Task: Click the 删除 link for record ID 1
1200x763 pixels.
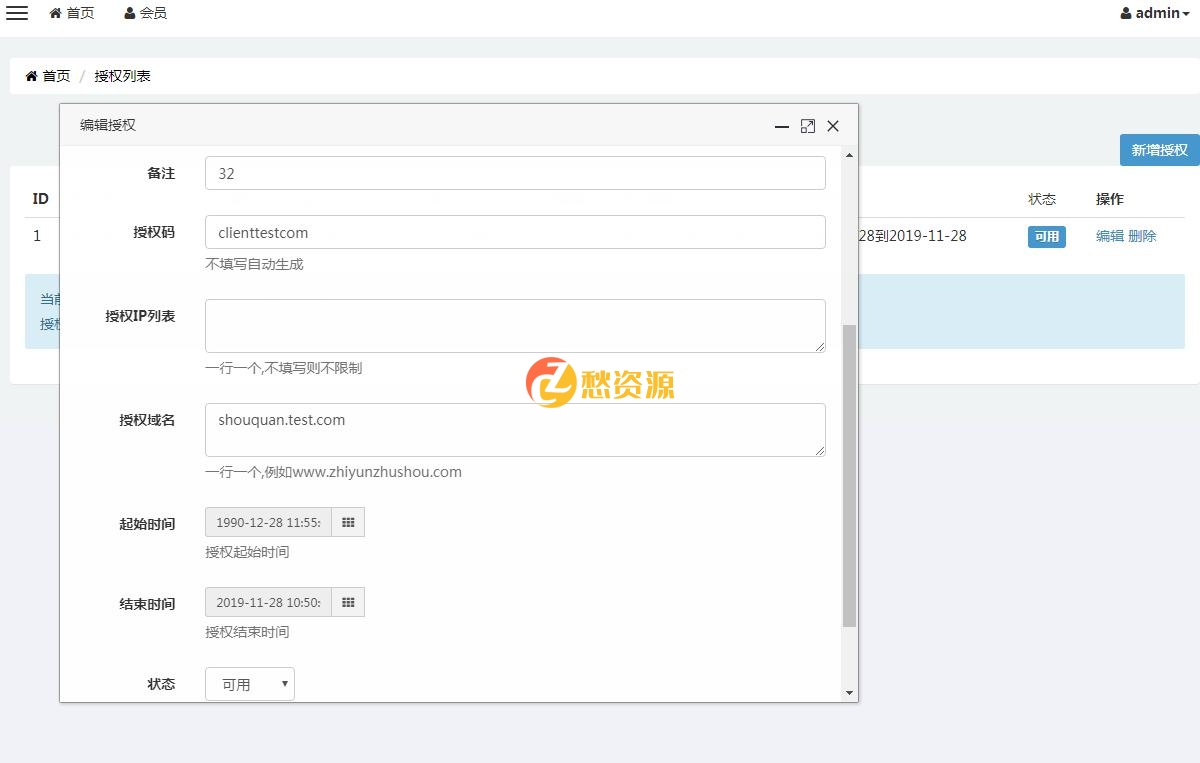Action: 1141,236
